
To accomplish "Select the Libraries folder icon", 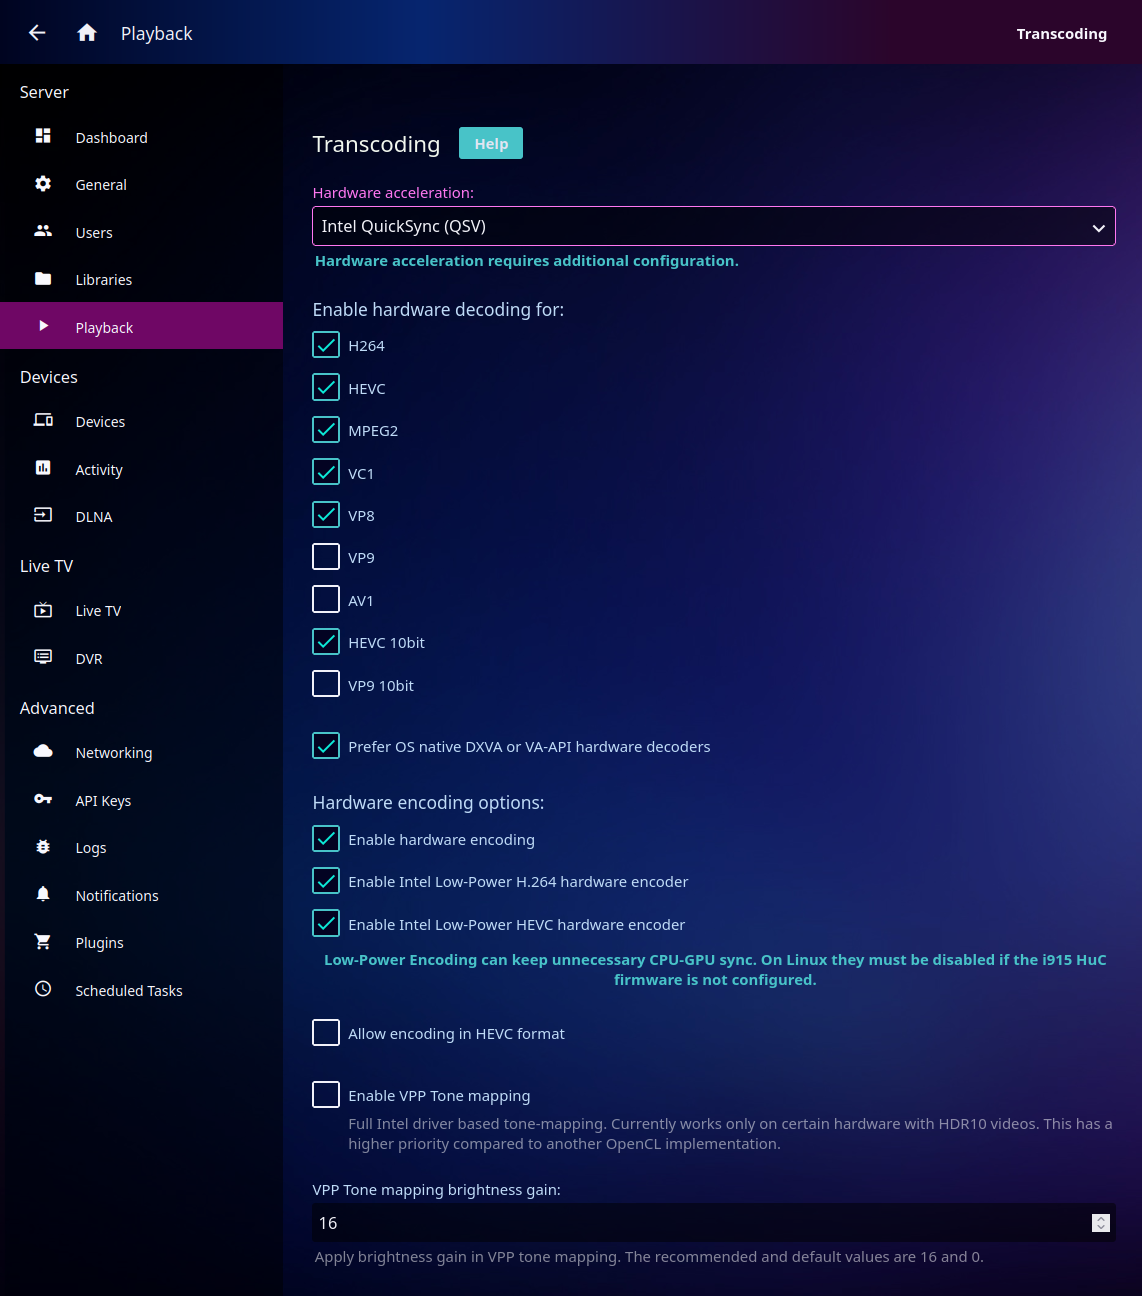I will [x=43, y=279].
